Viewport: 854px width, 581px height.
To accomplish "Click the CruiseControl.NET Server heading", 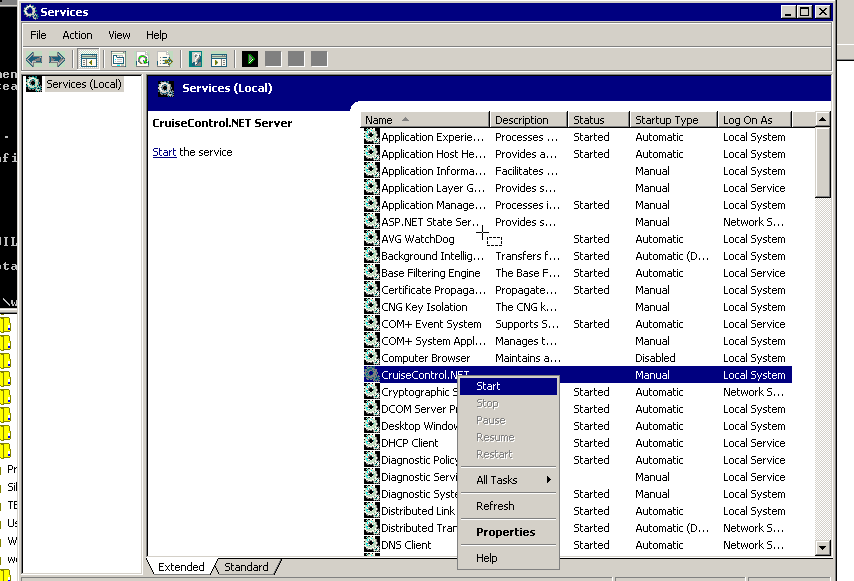I will point(222,123).
